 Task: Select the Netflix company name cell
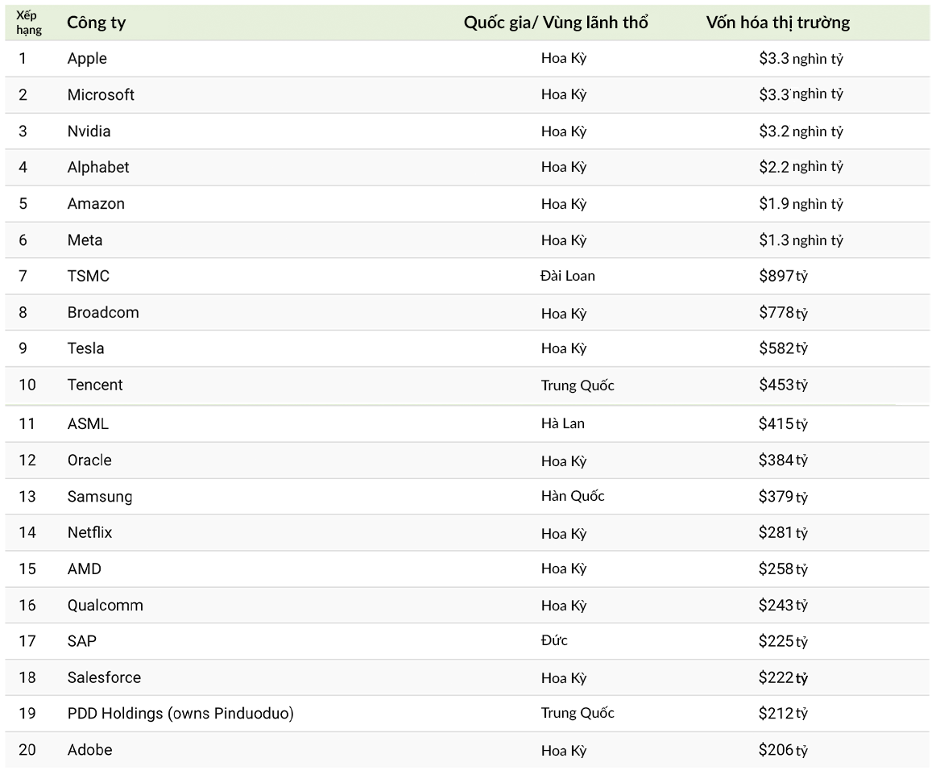[x=90, y=533]
